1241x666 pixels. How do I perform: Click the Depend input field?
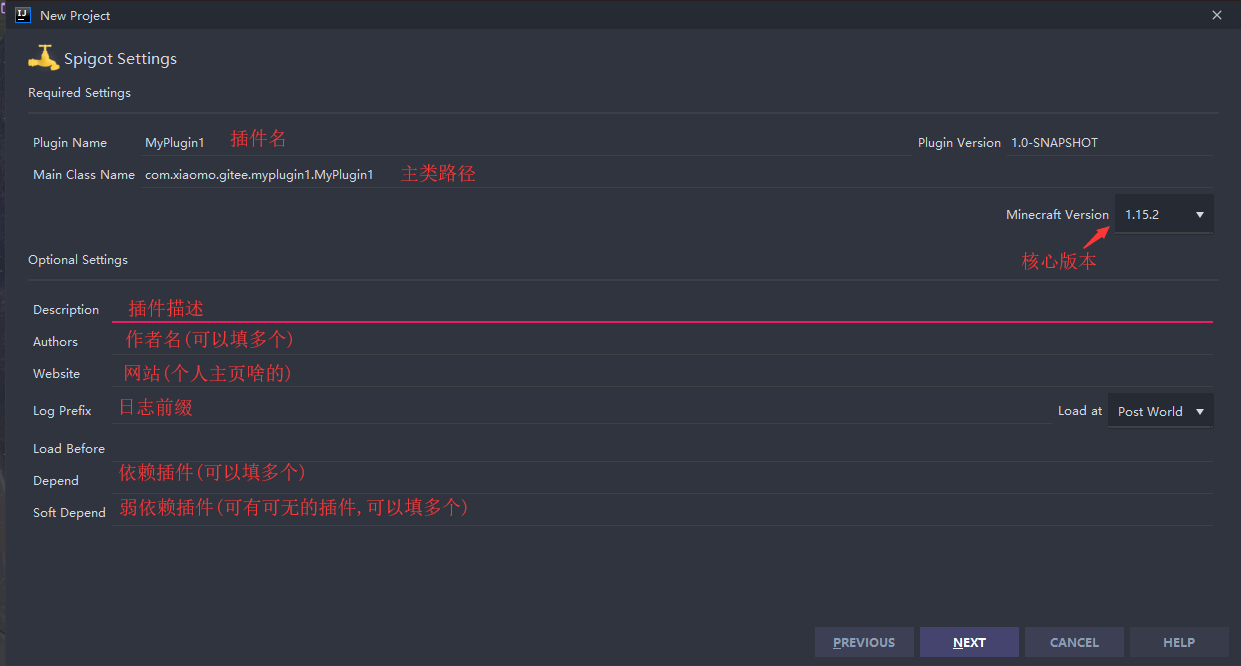pyautogui.click(x=600, y=480)
